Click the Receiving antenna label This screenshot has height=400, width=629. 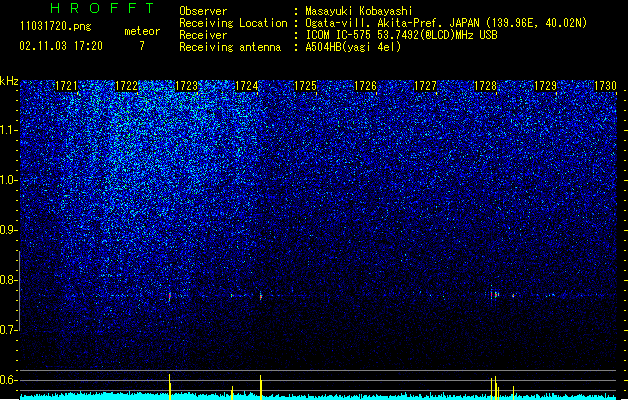click(230, 47)
